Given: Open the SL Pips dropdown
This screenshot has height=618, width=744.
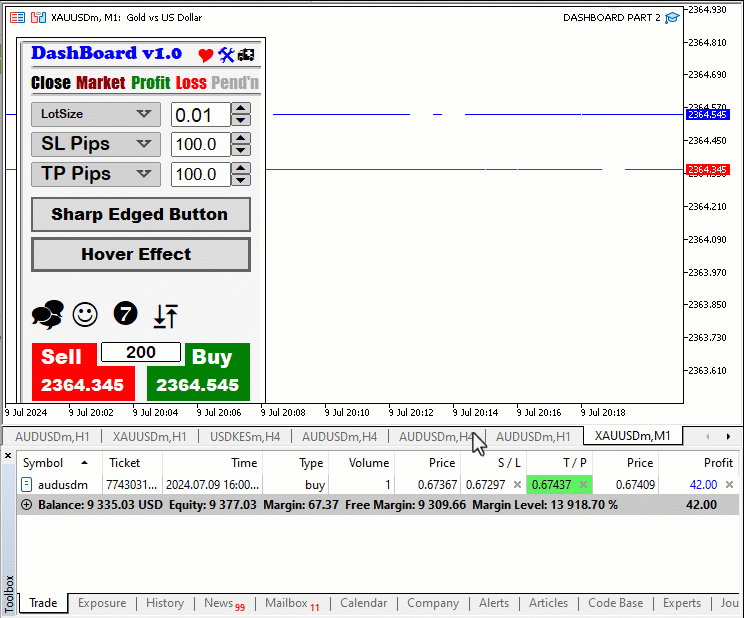Looking at the screenshot, I should tap(96, 144).
